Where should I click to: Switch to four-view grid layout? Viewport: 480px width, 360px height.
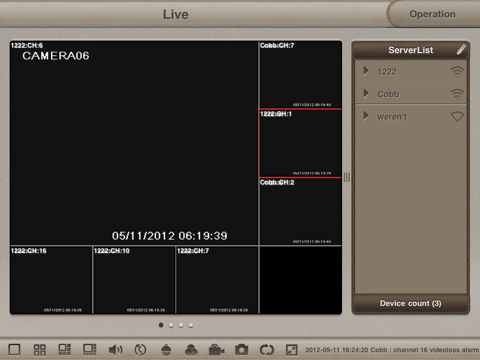click(39, 350)
